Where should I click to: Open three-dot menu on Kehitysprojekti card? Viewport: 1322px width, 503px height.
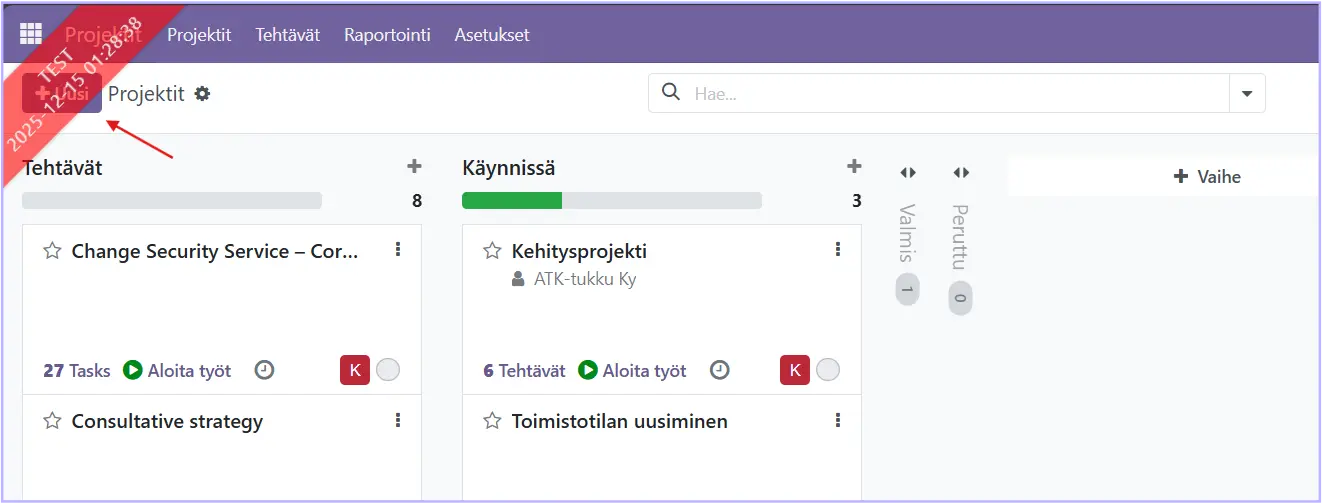(838, 250)
